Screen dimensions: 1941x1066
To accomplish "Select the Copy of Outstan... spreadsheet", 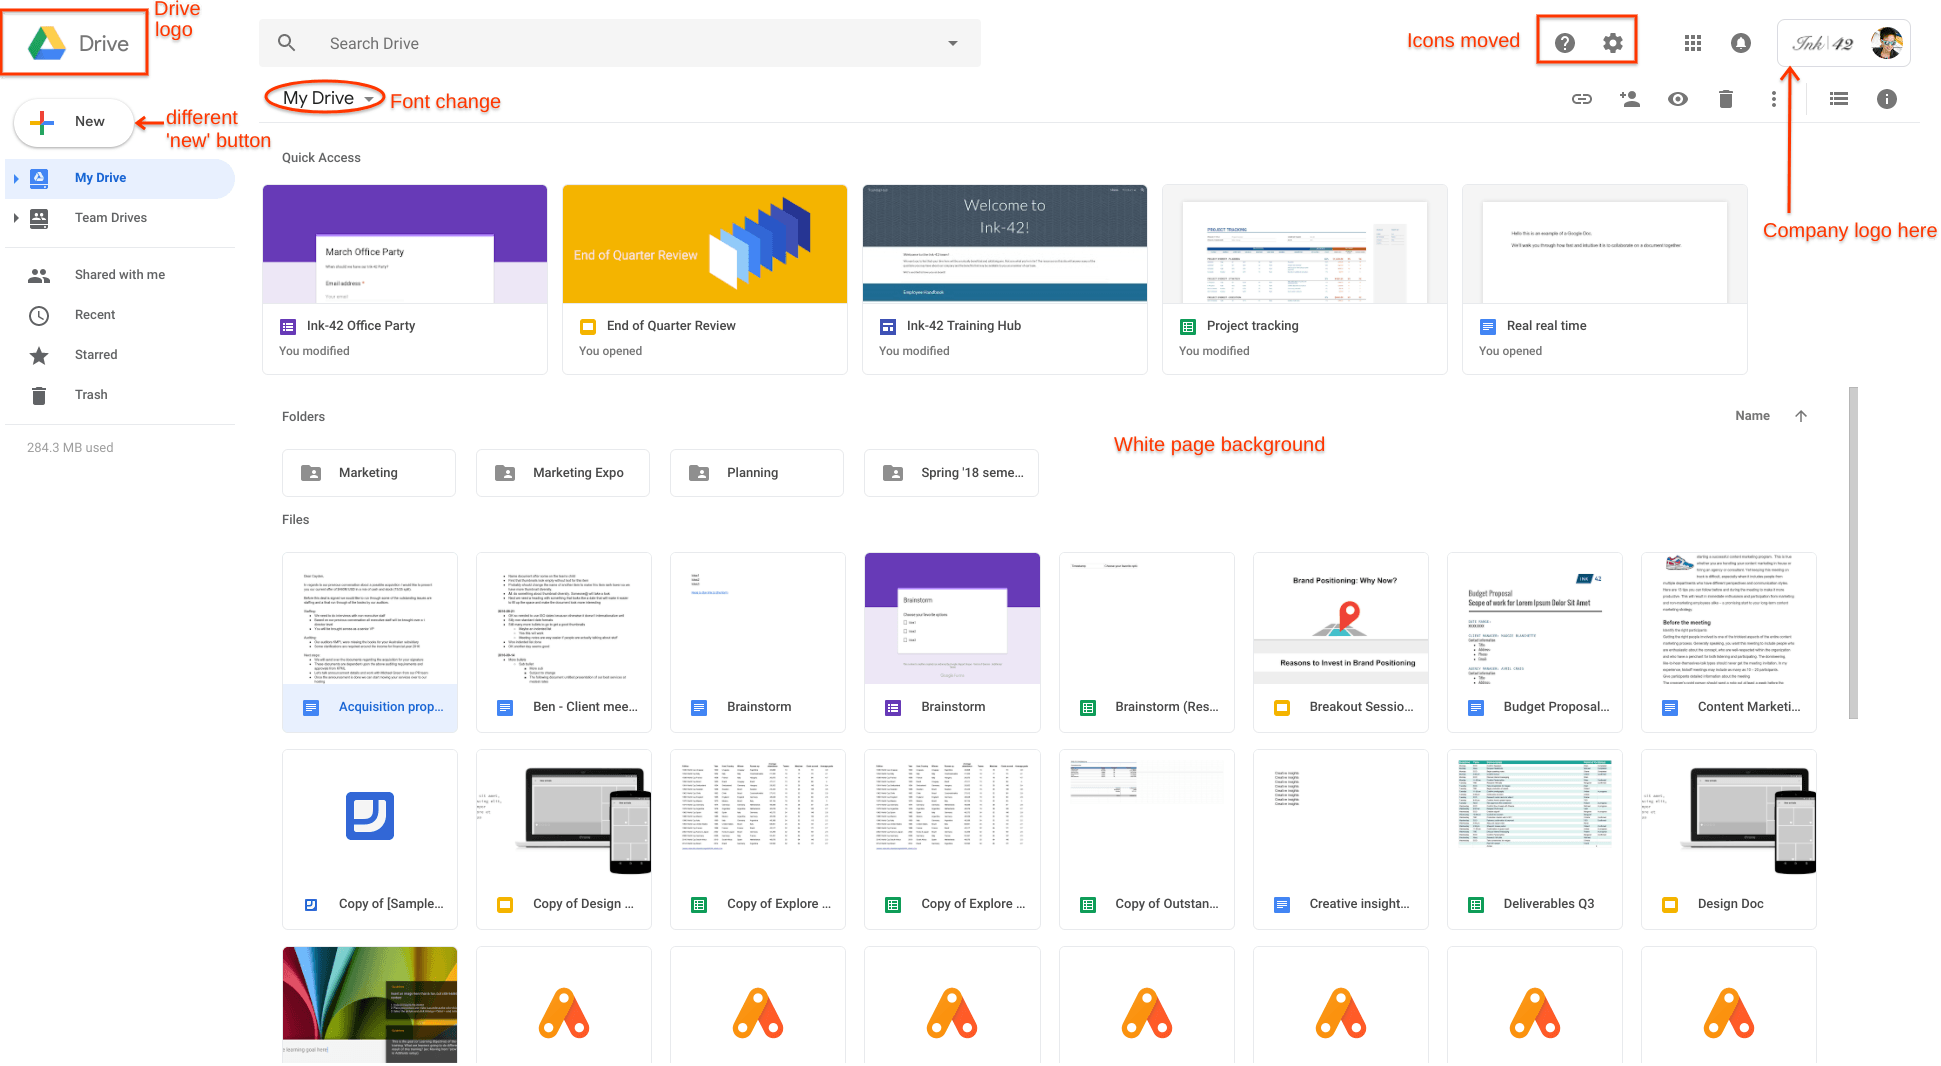I will (1147, 839).
